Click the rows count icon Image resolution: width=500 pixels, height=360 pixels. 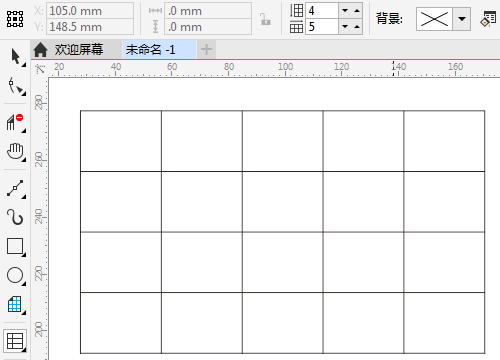coord(296,11)
